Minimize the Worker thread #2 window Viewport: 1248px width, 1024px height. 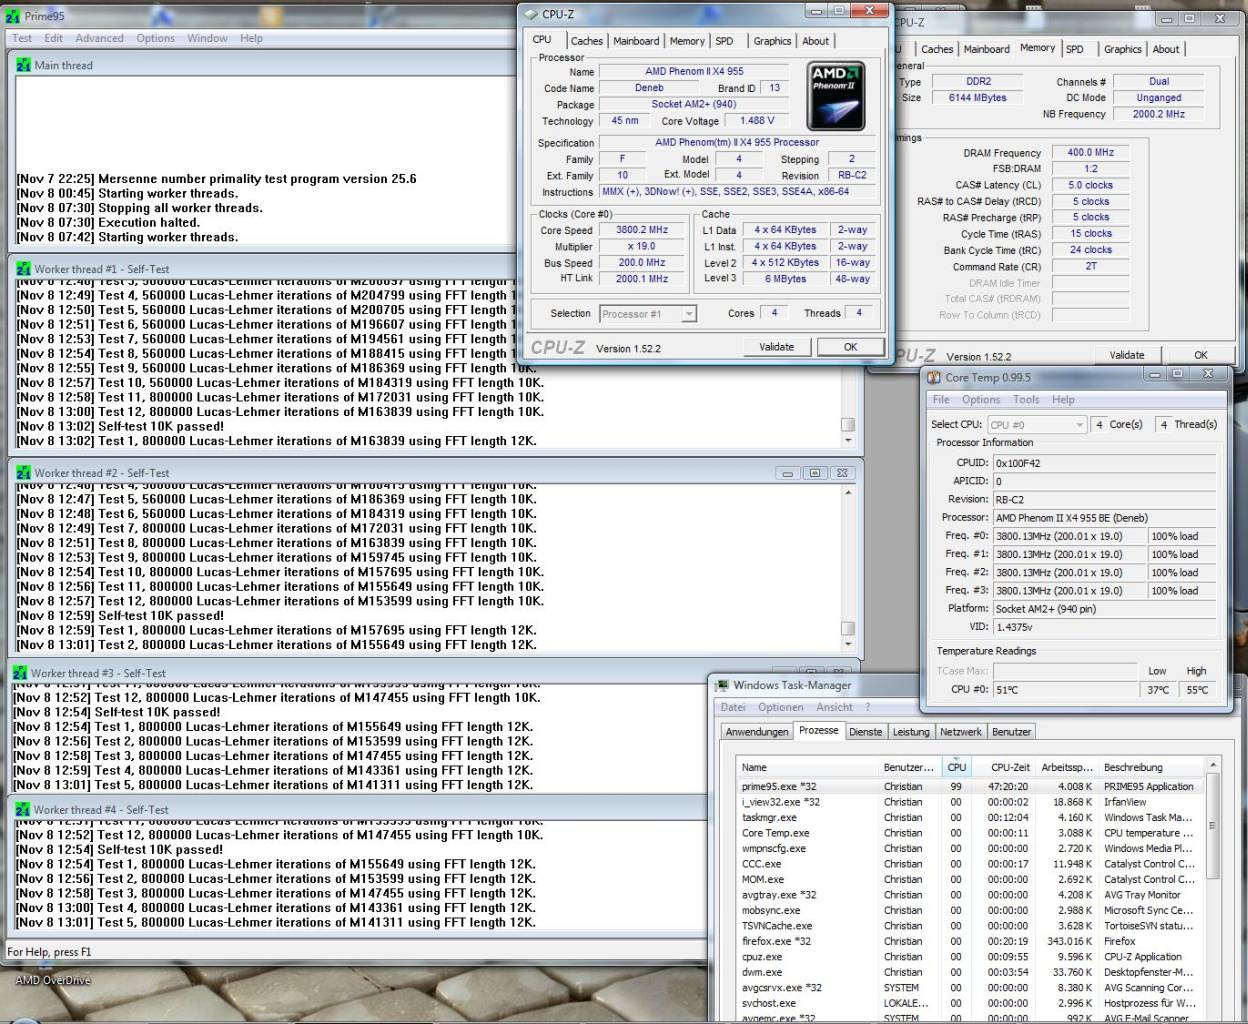[x=787, y=473]
